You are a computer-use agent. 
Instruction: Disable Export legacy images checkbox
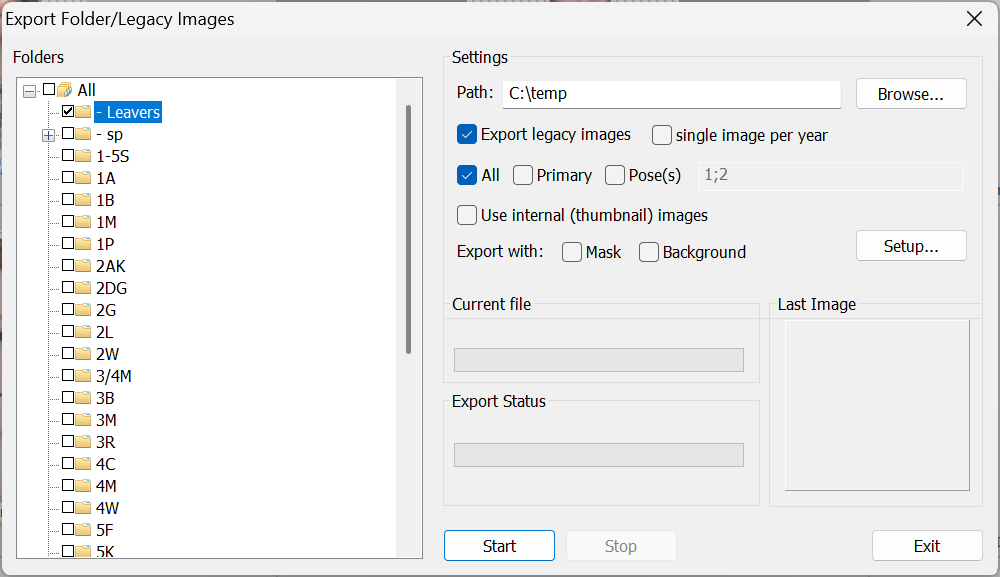point(467,134)
